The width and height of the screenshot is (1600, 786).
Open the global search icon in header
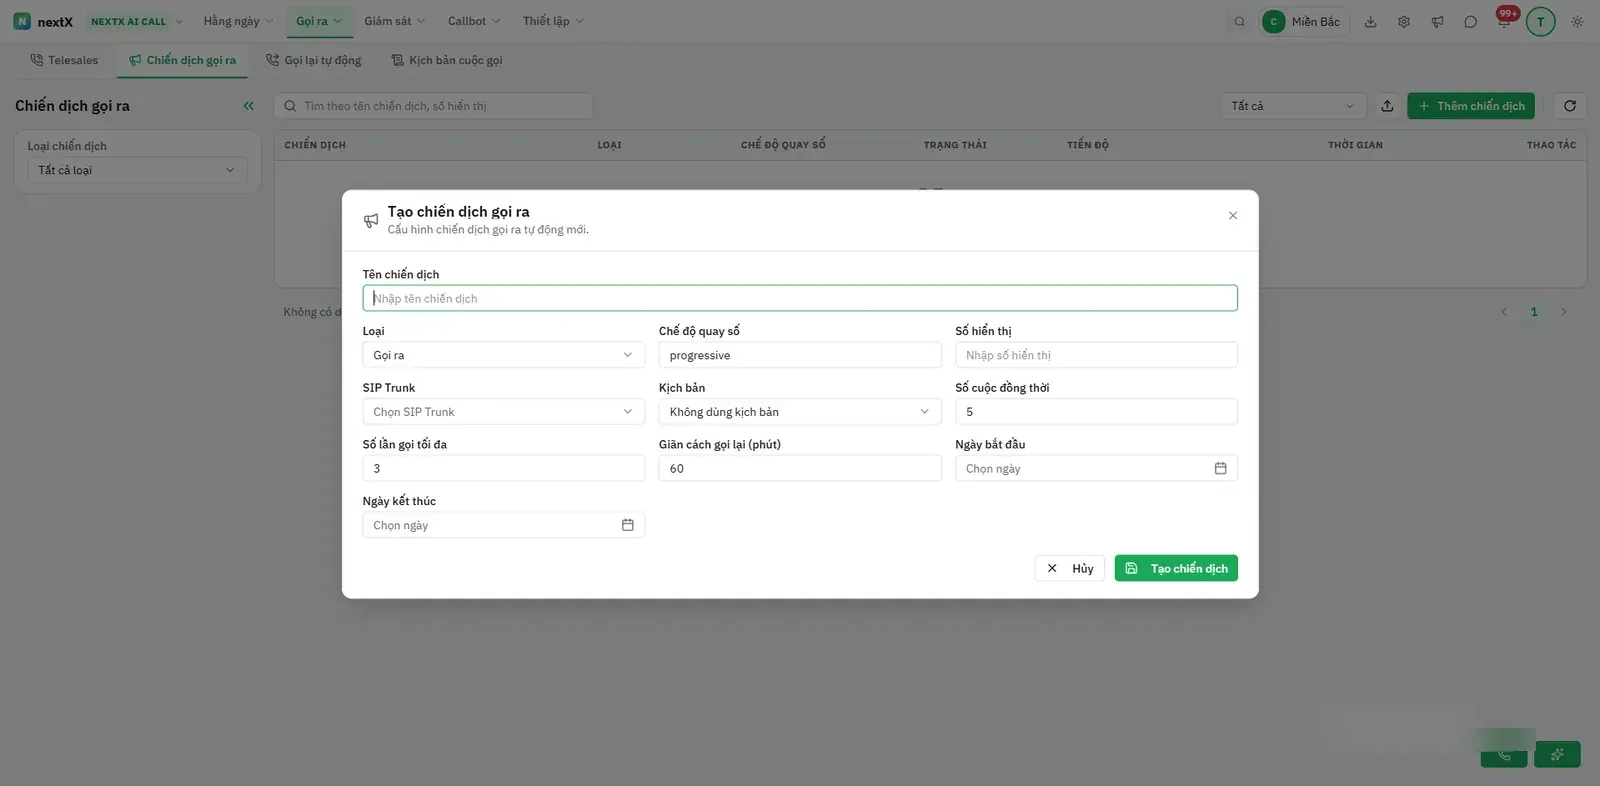1240,22
